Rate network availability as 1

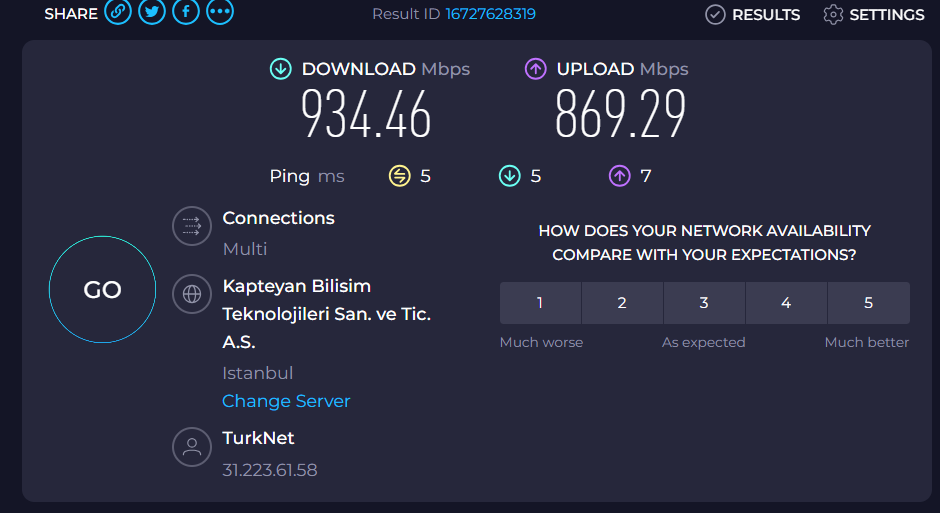tap(540, 303)
